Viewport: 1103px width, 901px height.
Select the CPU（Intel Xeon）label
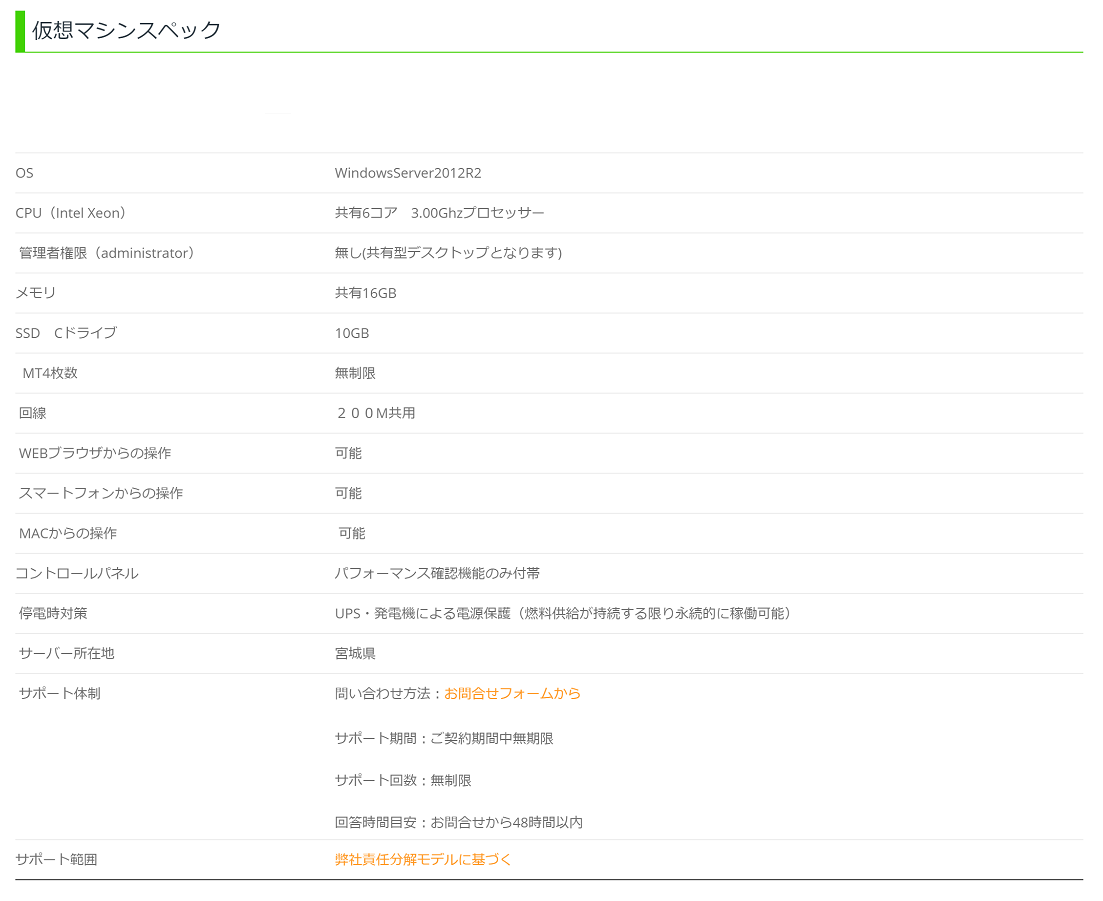pos(71,213)
